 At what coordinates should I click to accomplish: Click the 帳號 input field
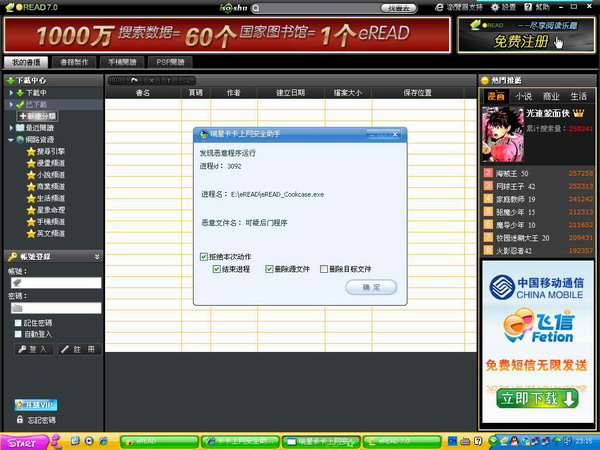pyautogui.click(x=56, y=283)
